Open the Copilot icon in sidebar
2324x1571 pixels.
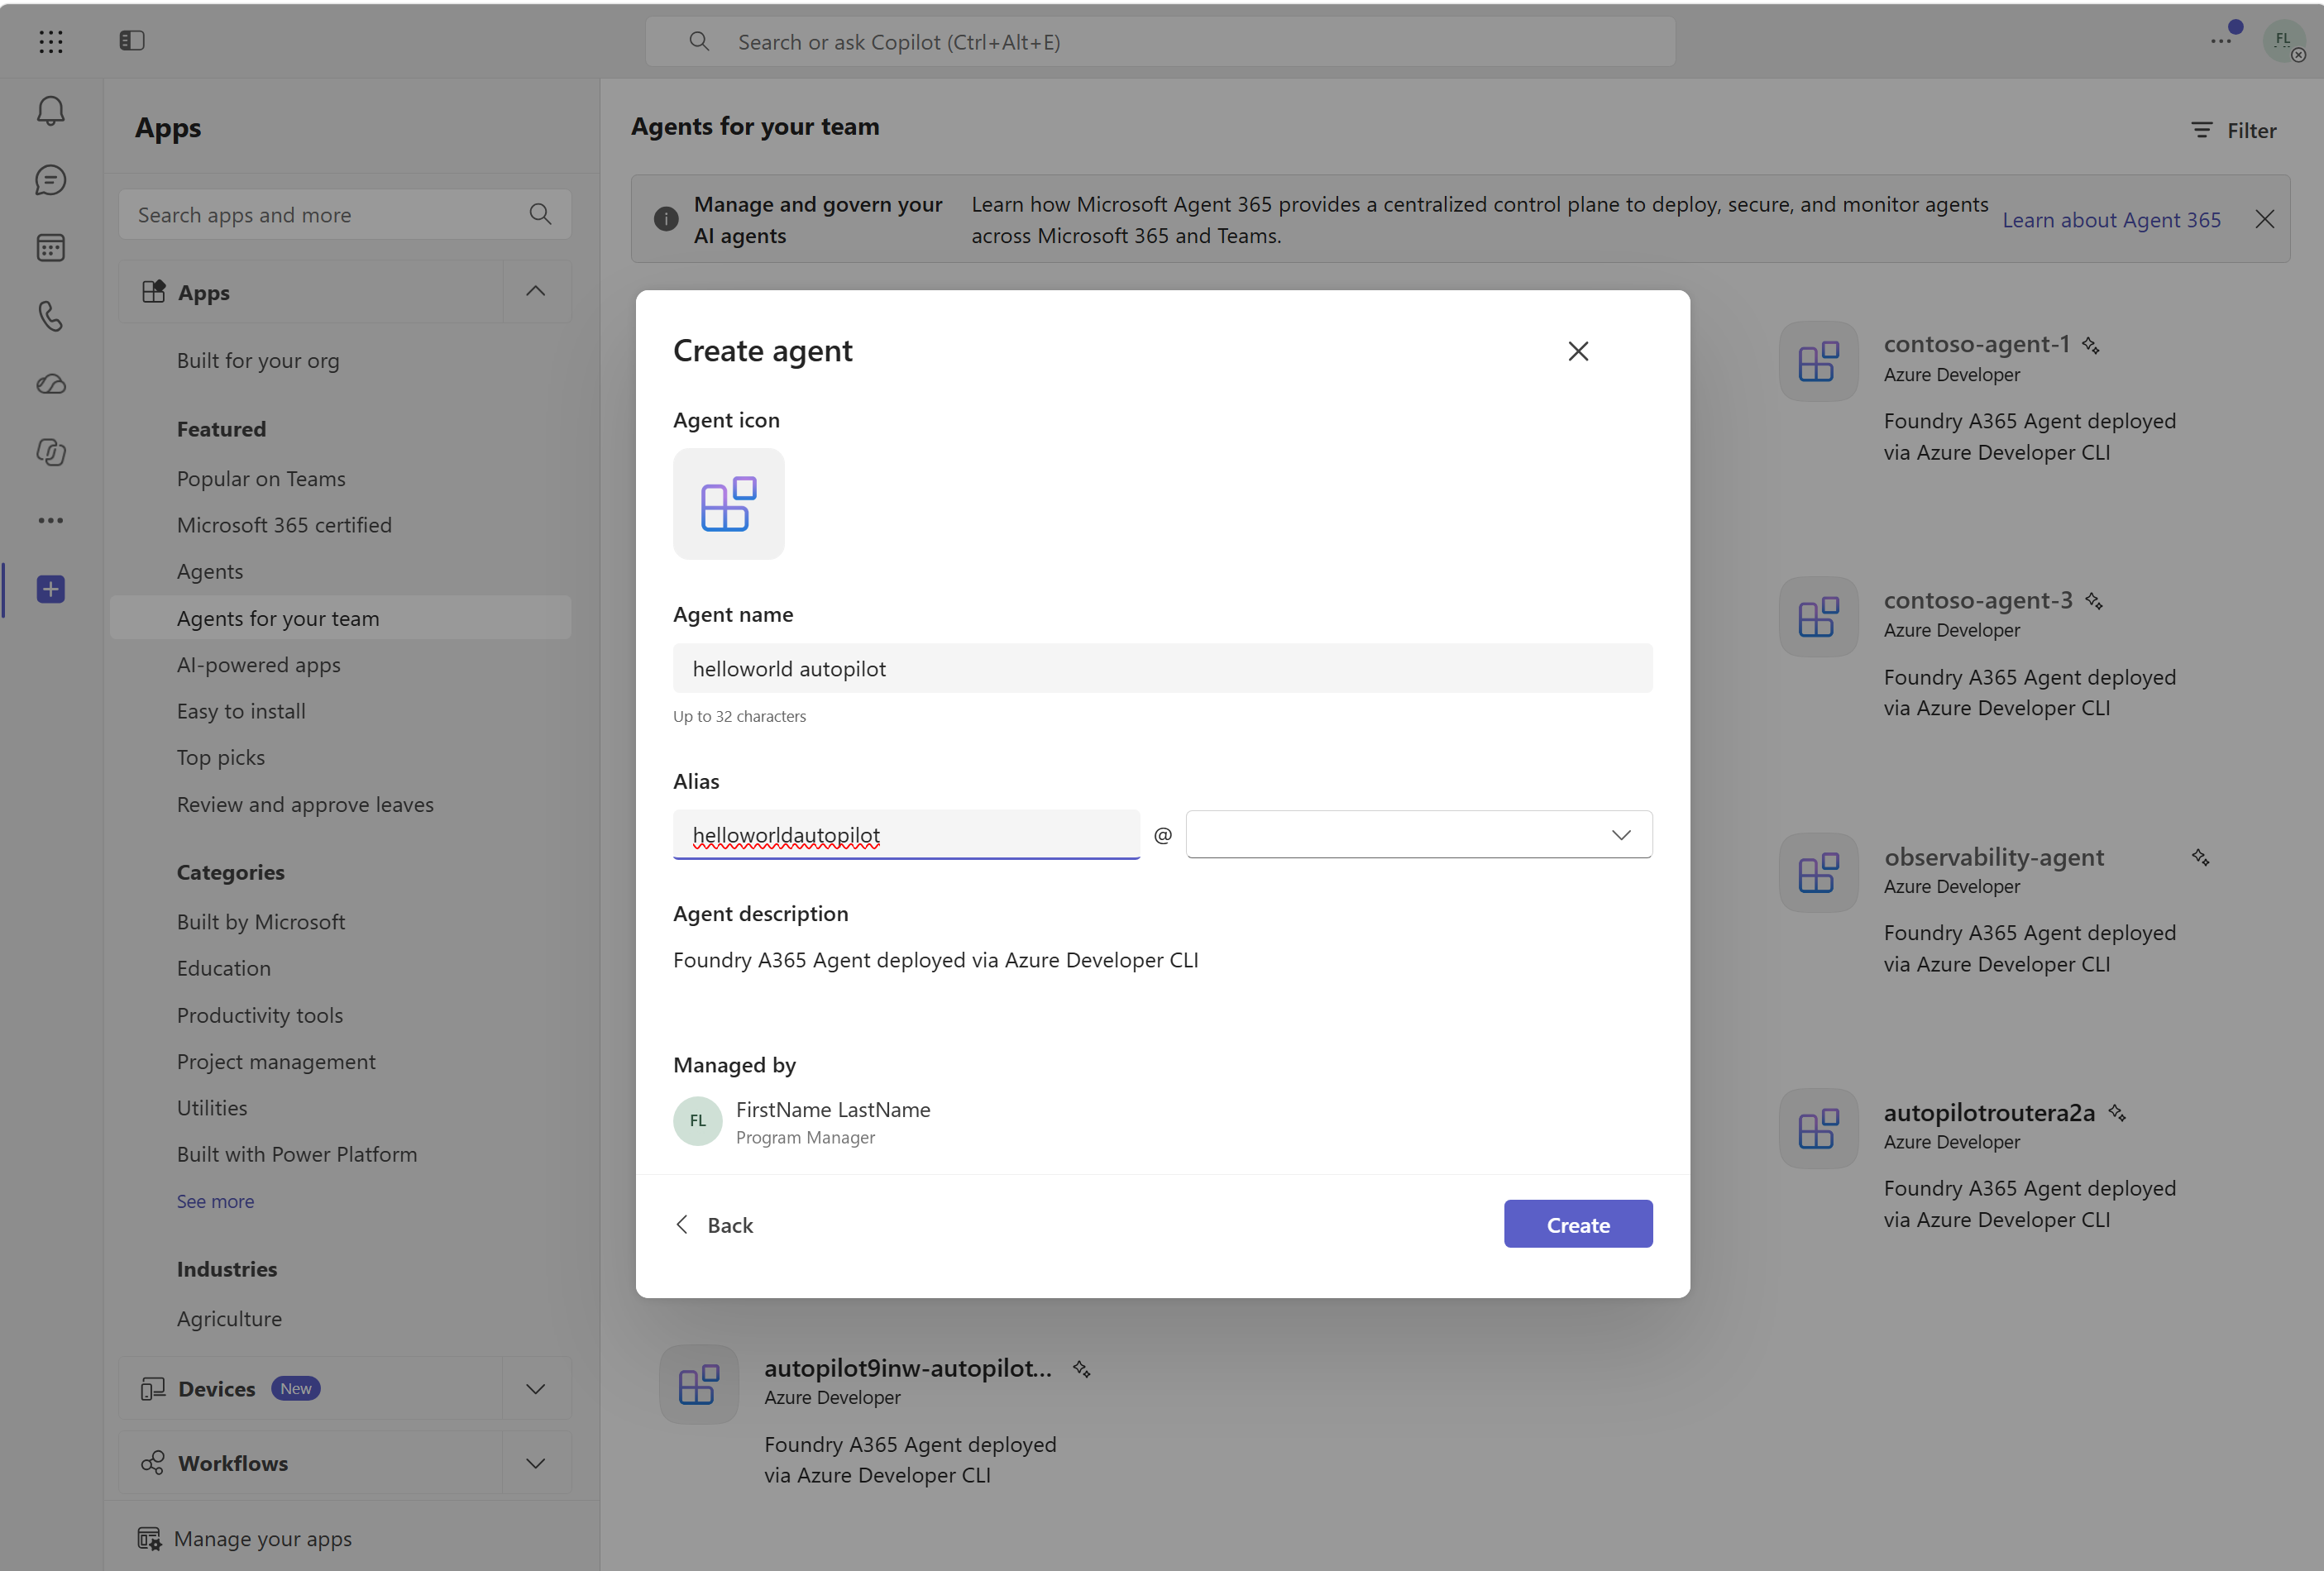(51, 452)
